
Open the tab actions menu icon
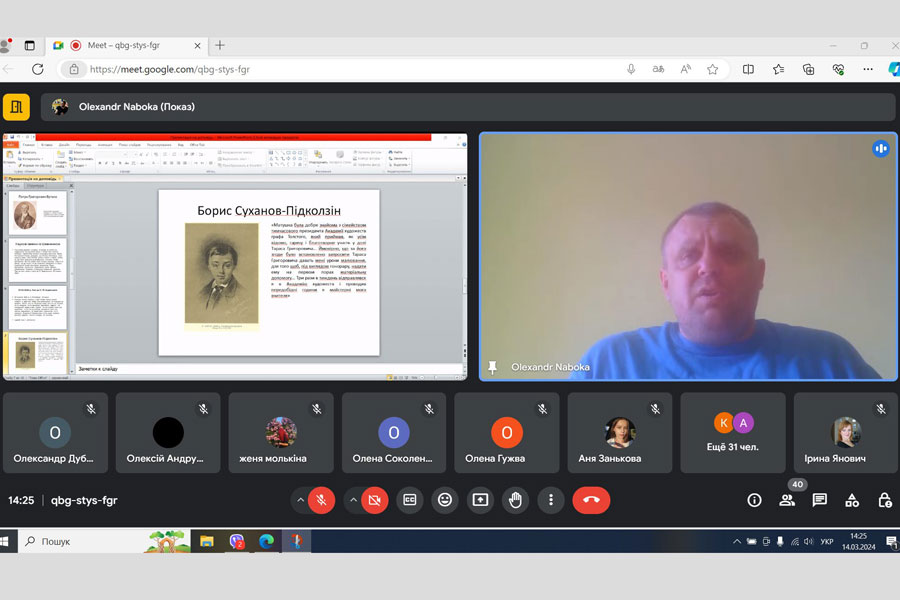pyautogui.click(x=29, y=45)
